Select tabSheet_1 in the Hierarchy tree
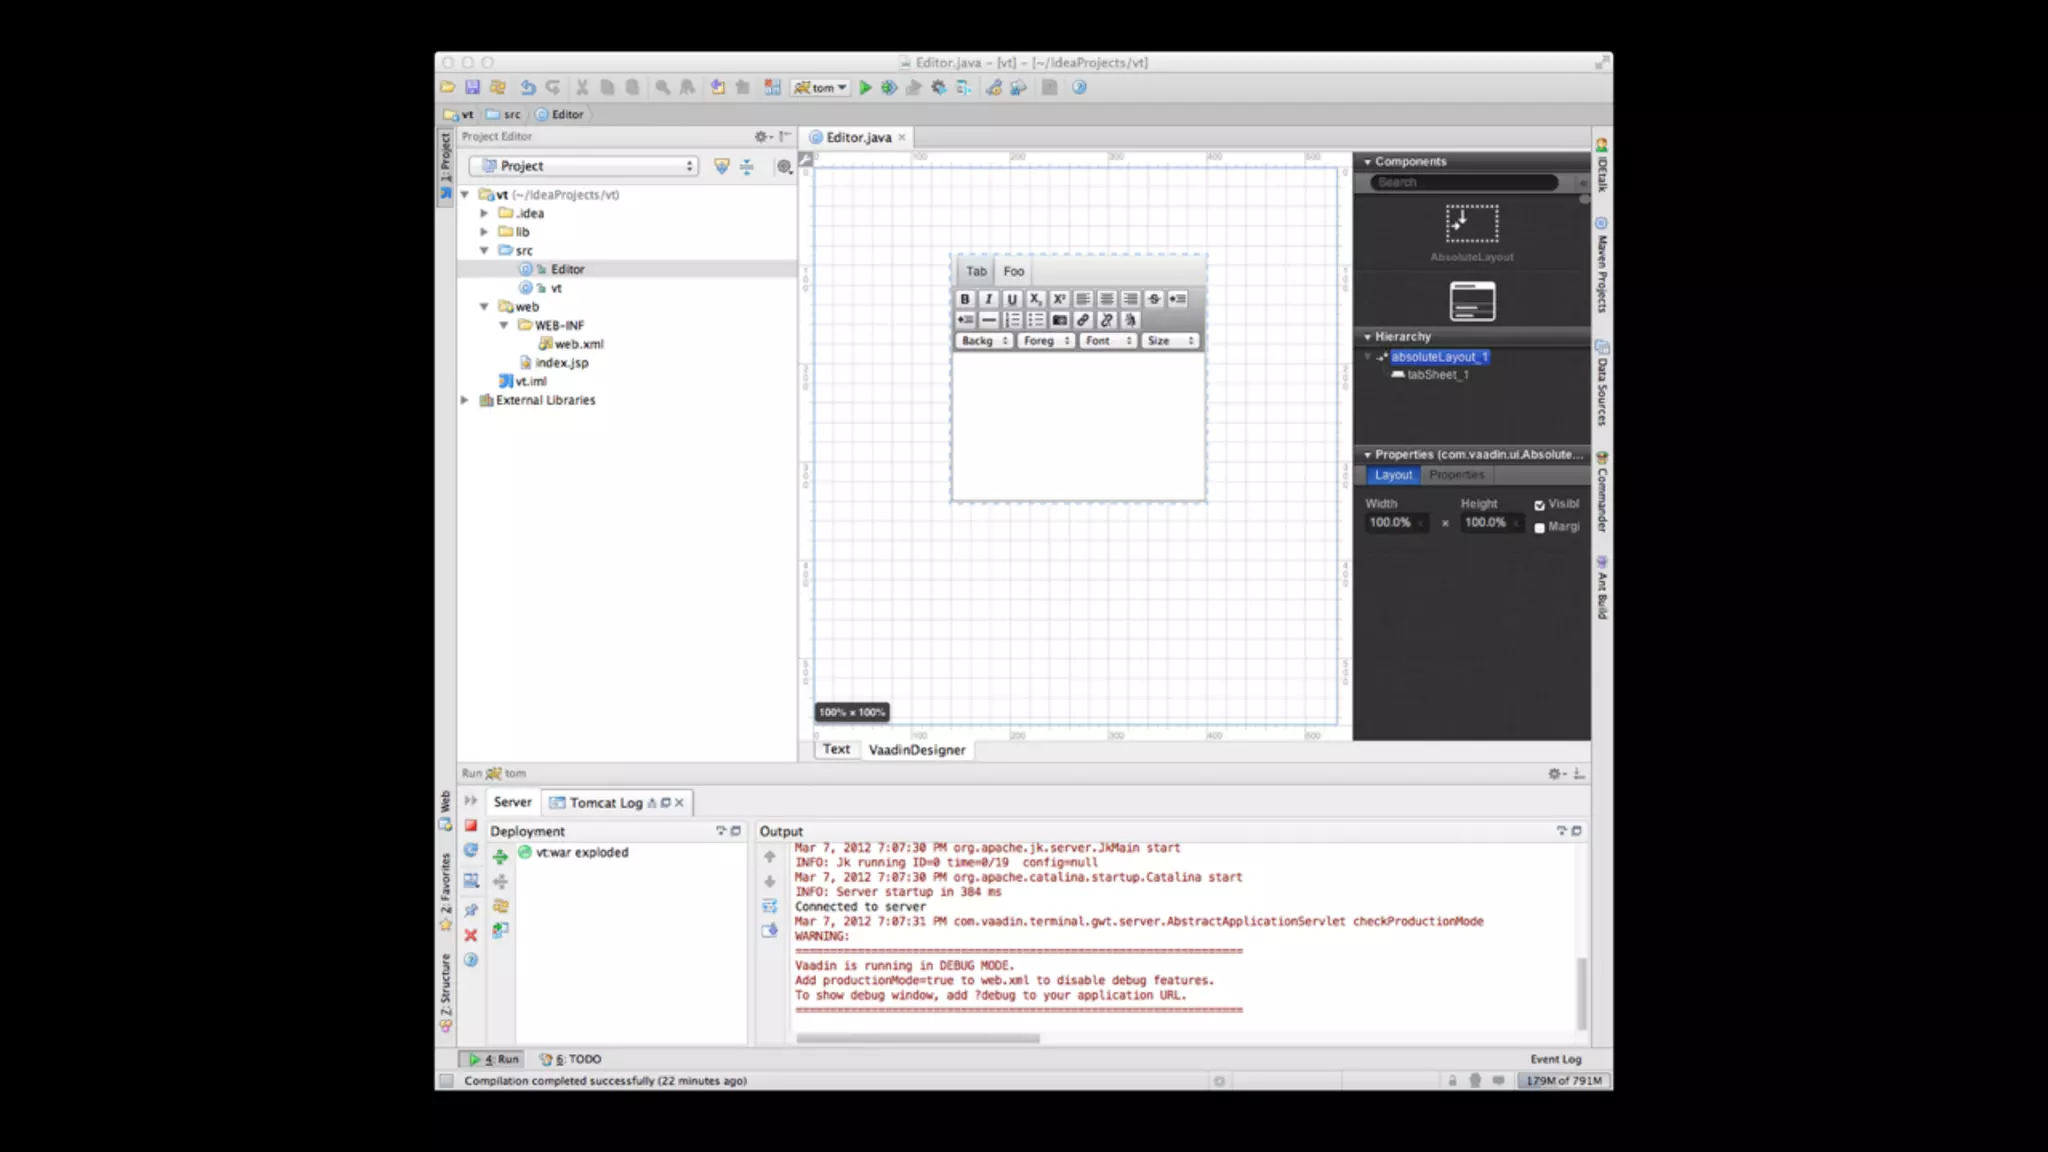The image size is (2048, 1152). 1437,375
